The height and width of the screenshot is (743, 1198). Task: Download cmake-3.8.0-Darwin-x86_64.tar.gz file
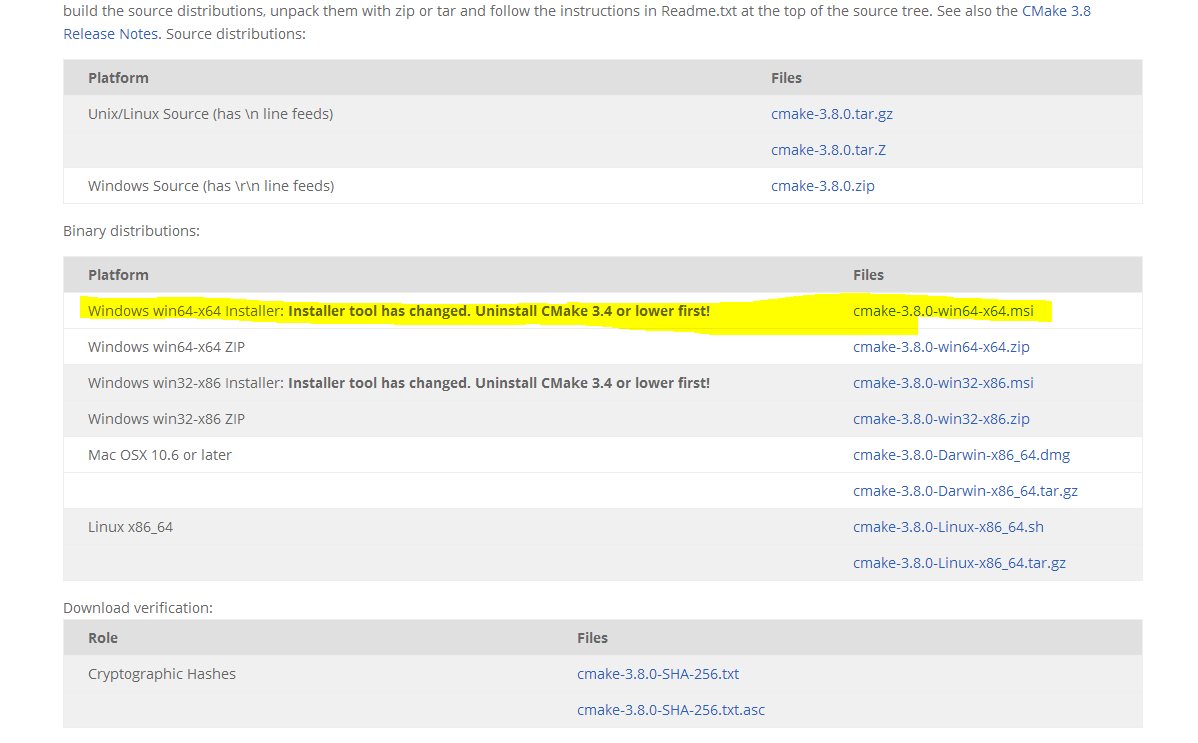(965, 491)
